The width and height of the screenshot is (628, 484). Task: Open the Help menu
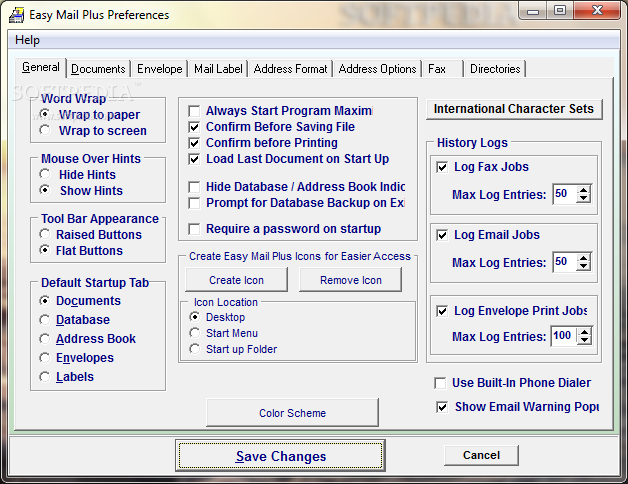[27, 40]
